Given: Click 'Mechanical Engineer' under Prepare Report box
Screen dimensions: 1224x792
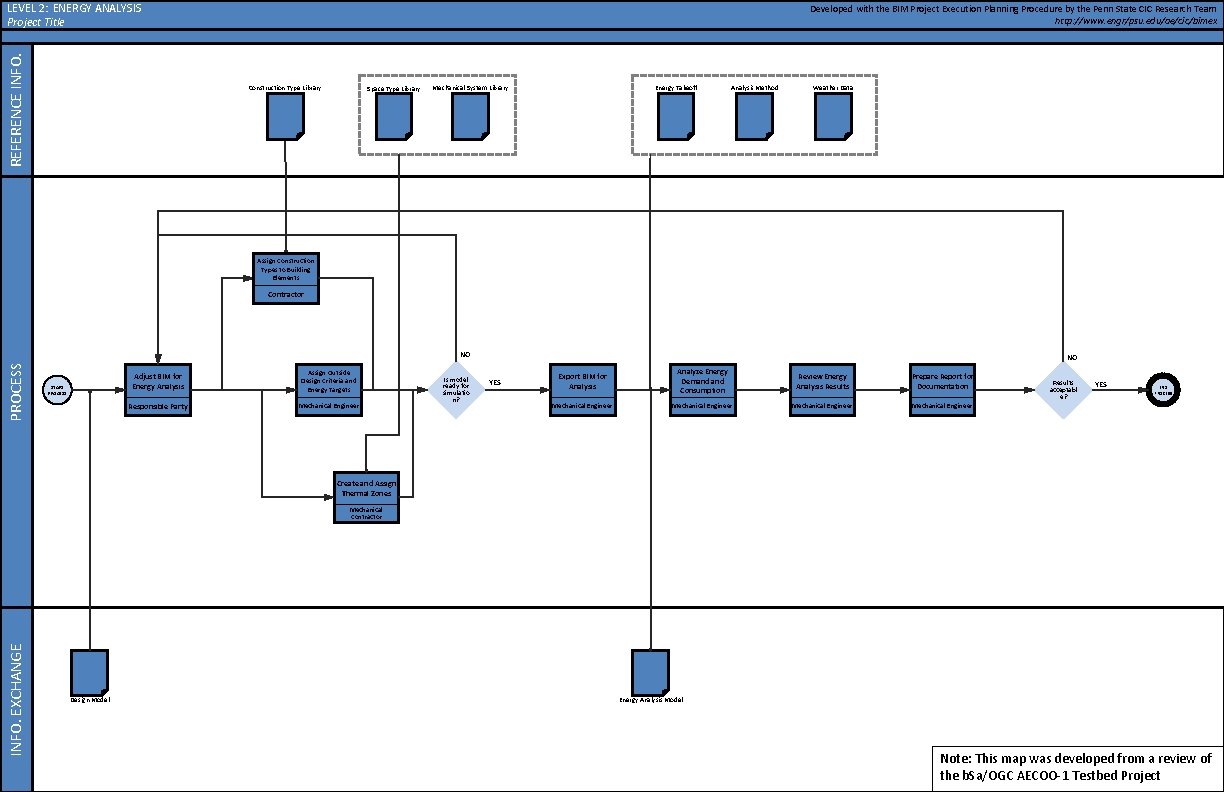Looking at the screenshot, I should pyautogui.click(x=942, y=407).
